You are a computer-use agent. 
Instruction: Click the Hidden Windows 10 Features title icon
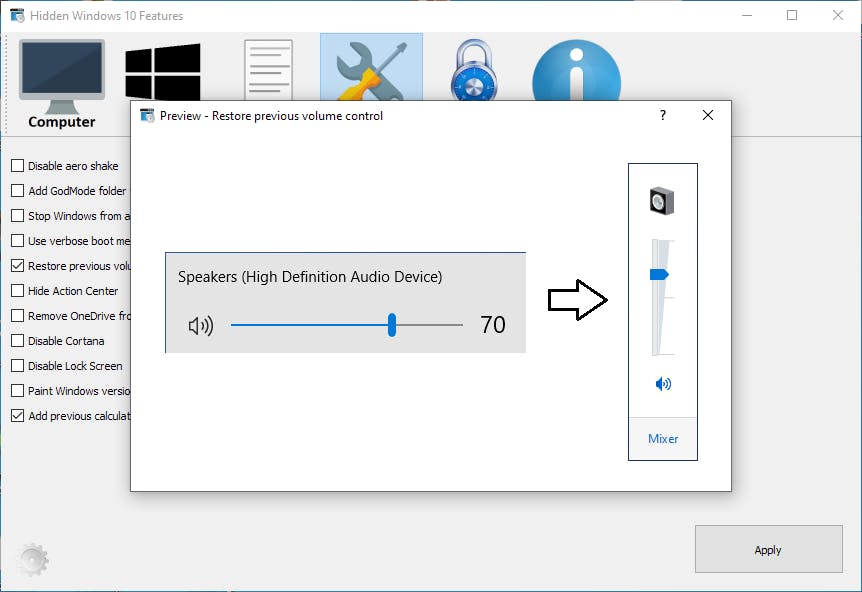[18, 15]
